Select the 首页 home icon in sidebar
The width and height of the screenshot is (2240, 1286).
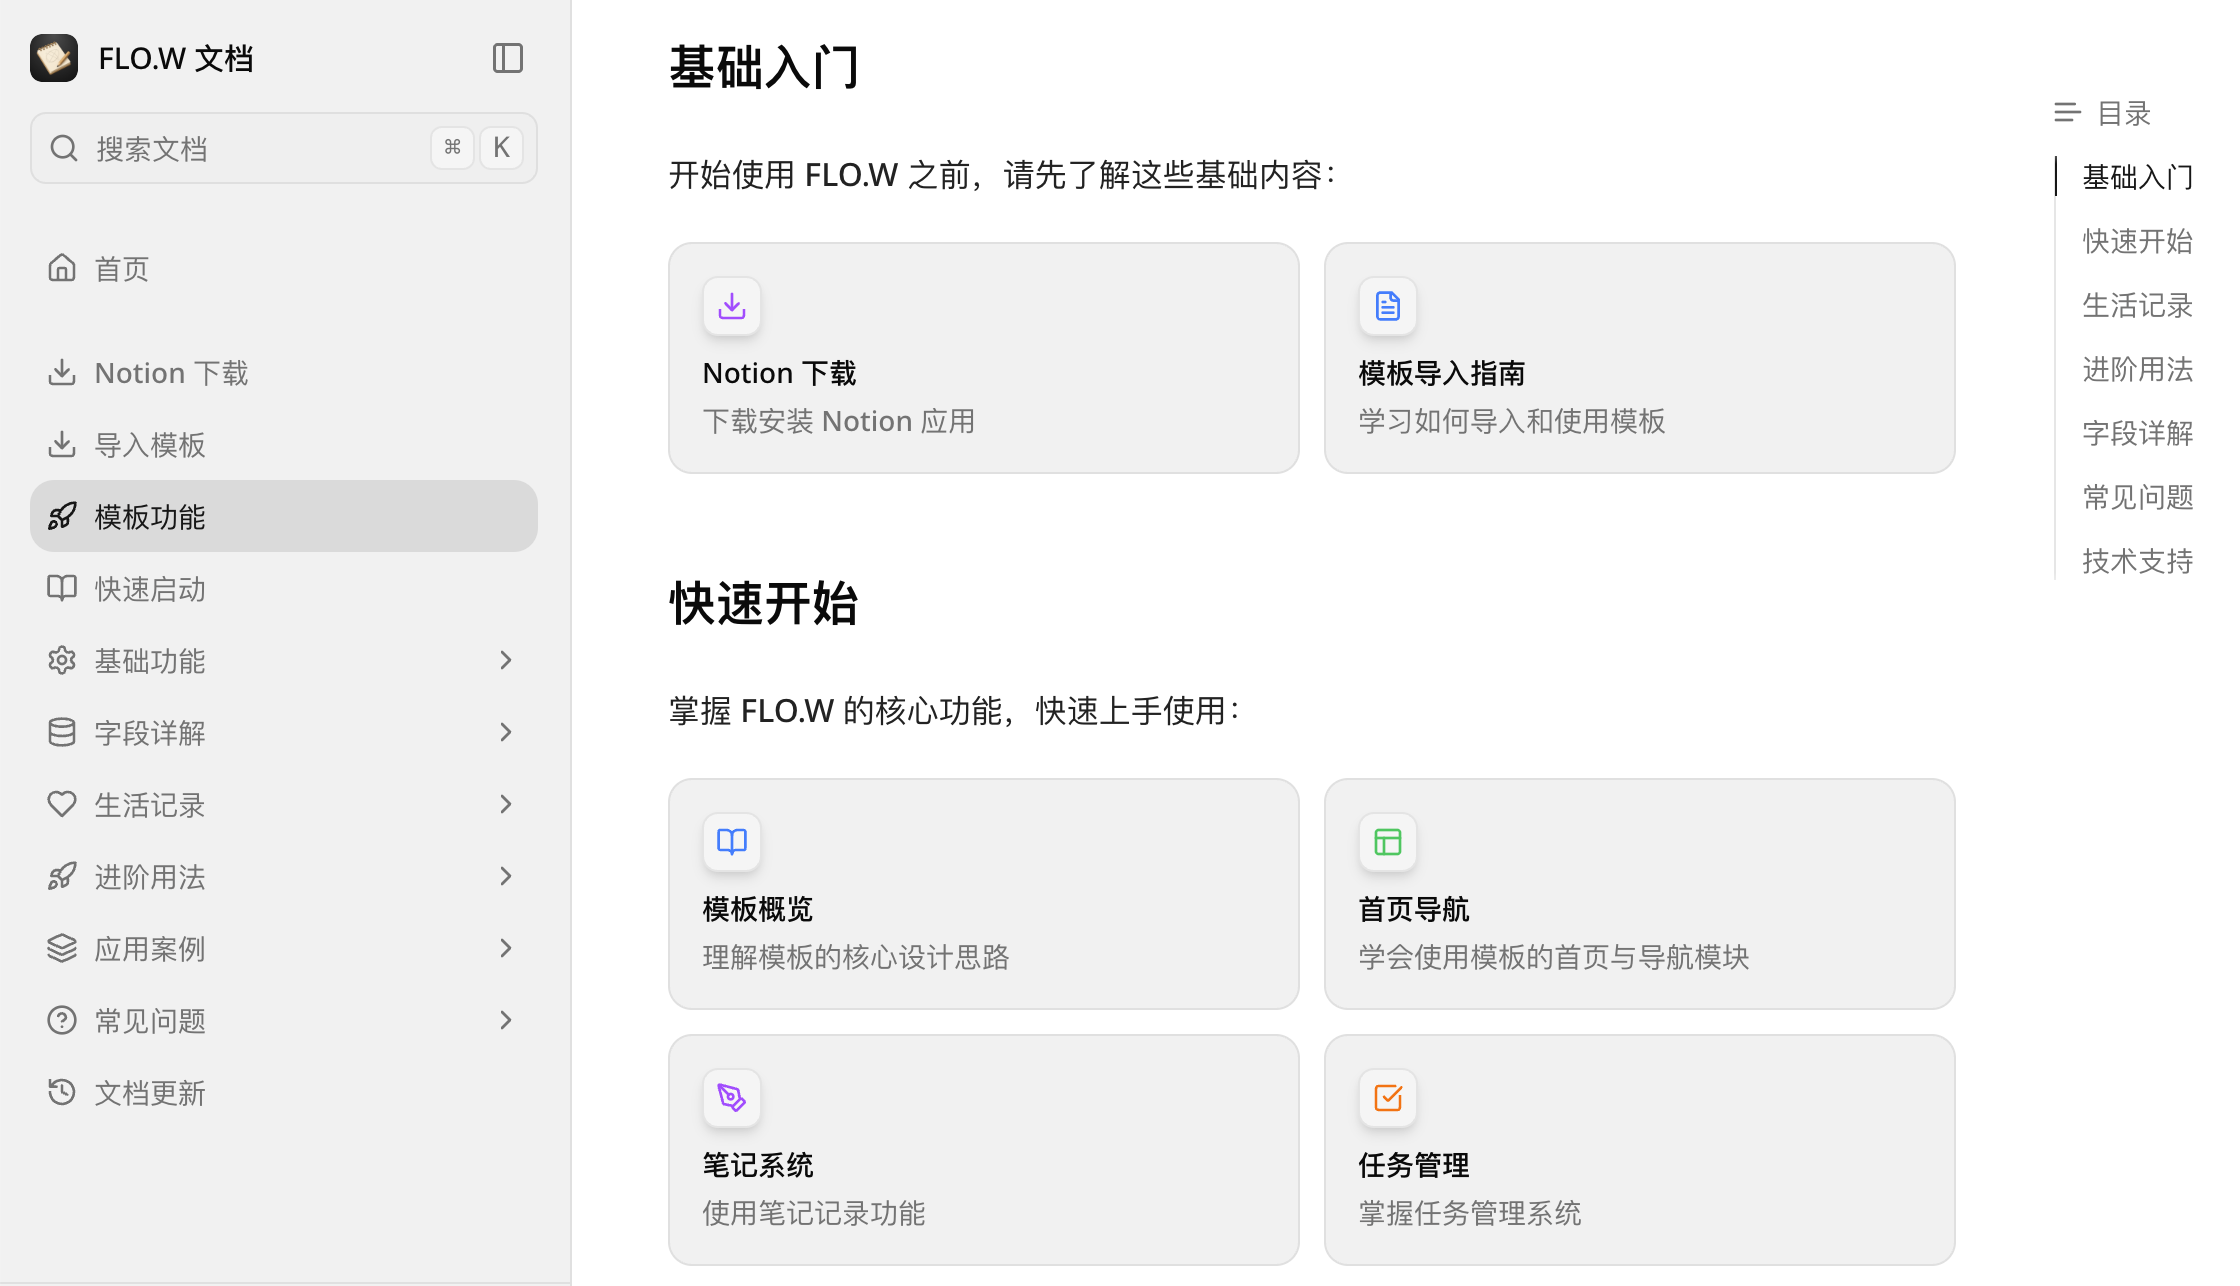(x=62, y=267)
